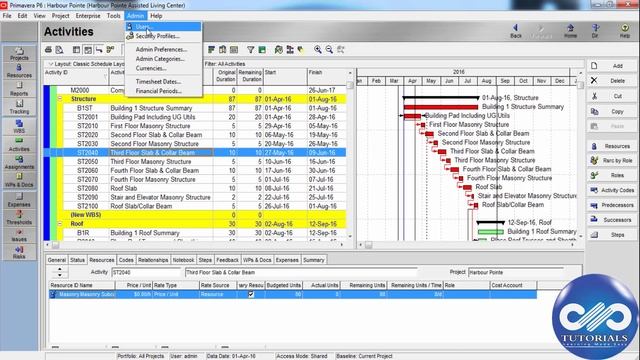Viewport: 640px width, 360px height.
Task: Click the Back navigation arrow
Action: click(516, 31)
